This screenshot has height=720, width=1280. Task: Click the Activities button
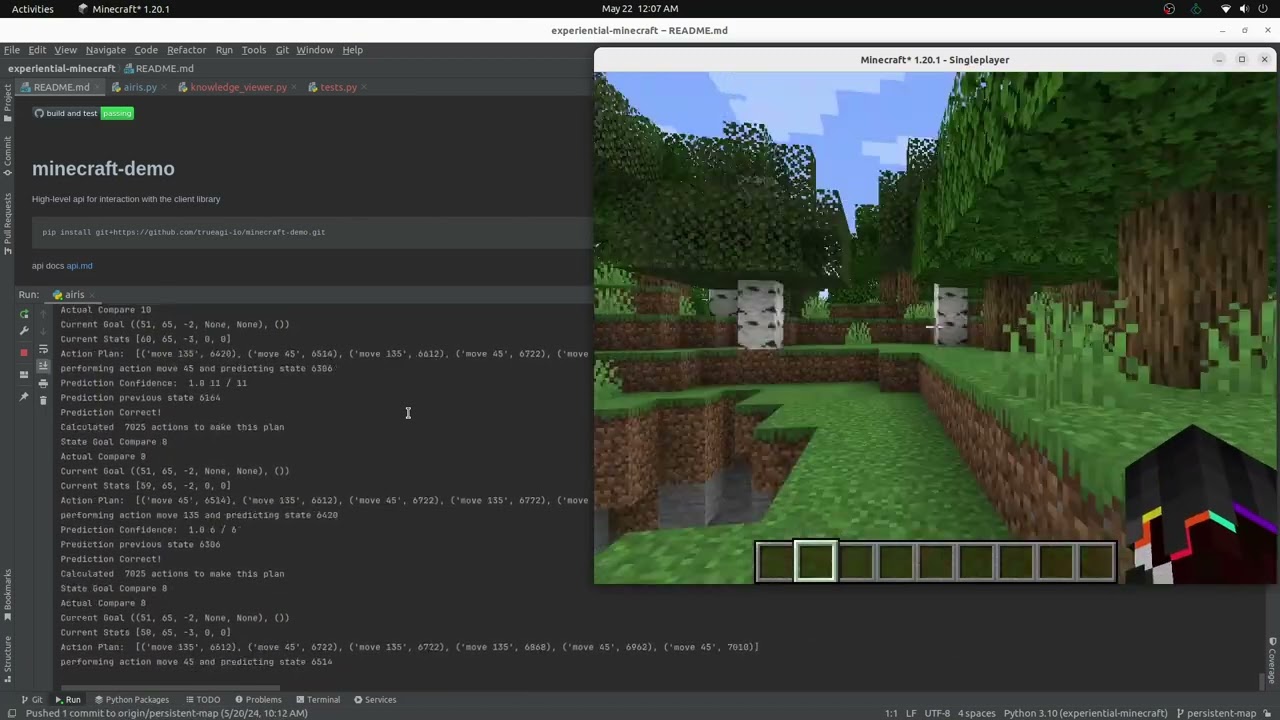(32, 9)
